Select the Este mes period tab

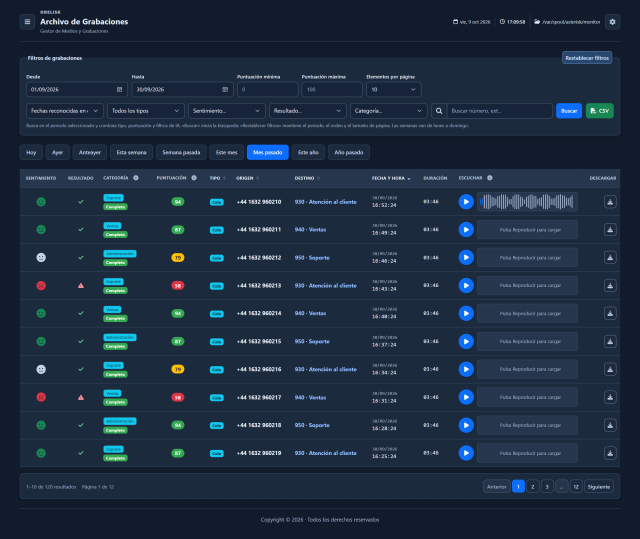[227, 152]
